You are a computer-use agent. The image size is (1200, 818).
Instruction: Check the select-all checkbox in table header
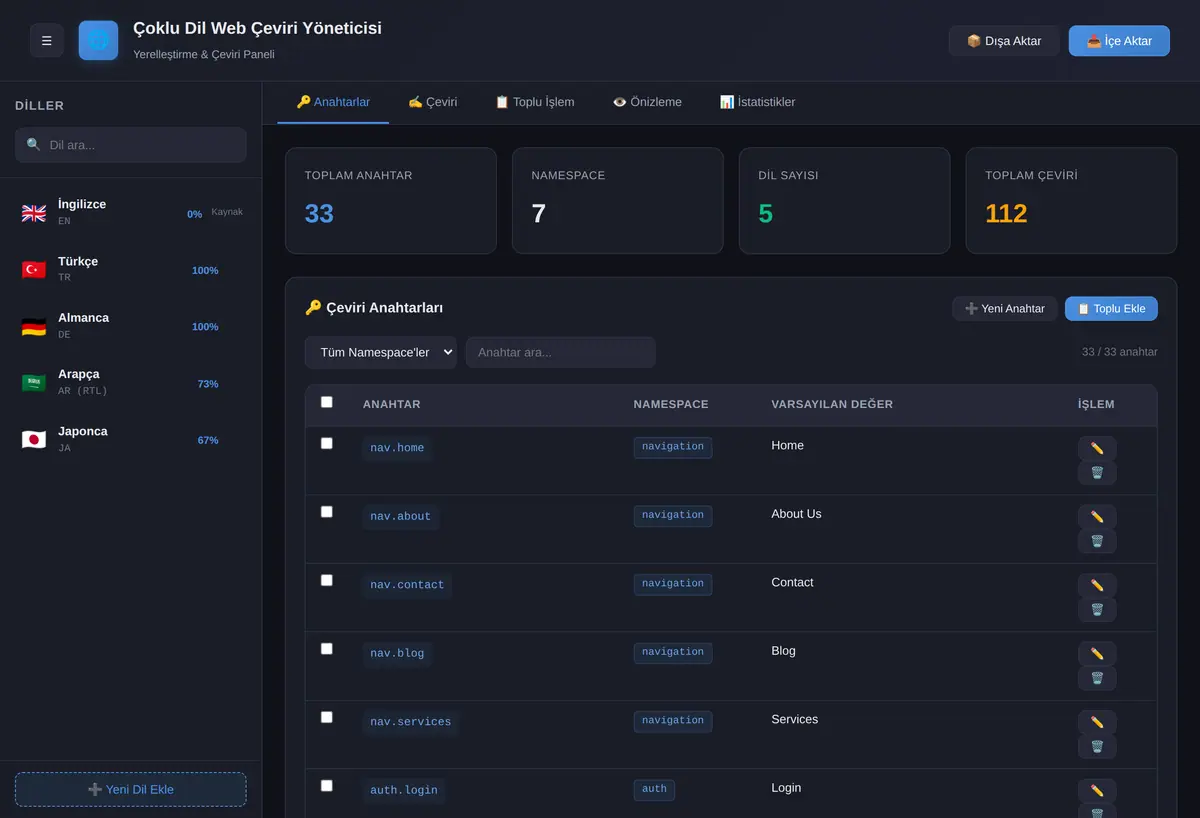coord(326,402)
